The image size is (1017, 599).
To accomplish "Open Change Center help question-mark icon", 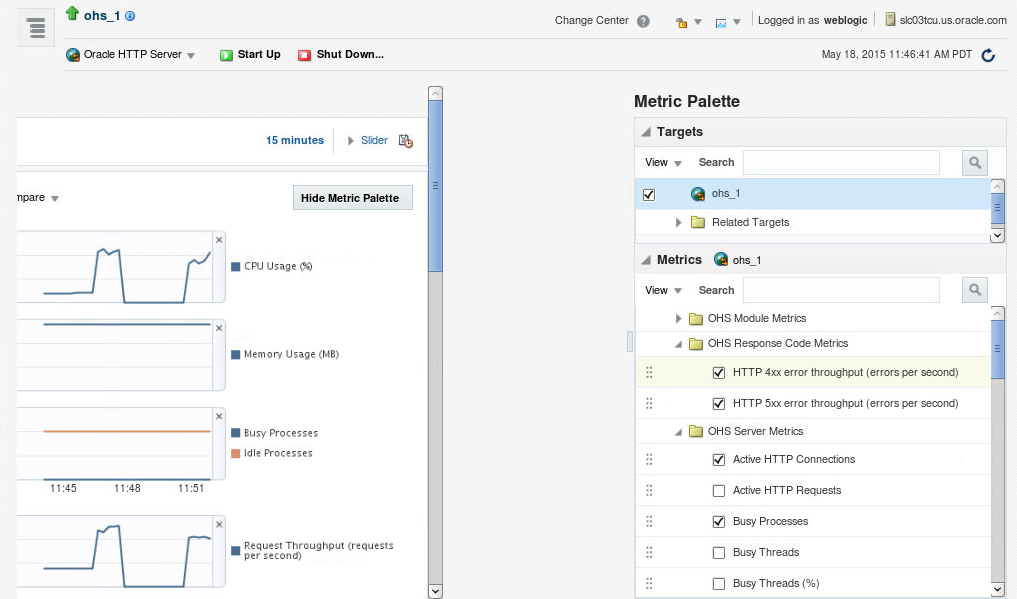I will [x=643, y=21].
